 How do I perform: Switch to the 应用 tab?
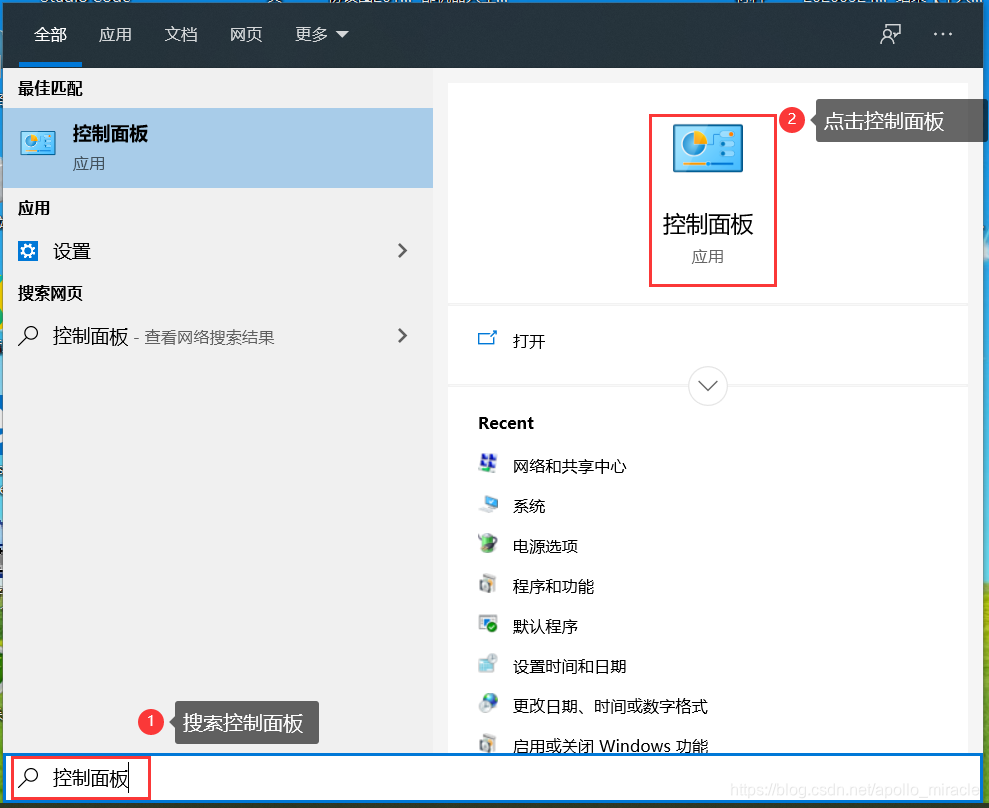(x=115, y=35)
